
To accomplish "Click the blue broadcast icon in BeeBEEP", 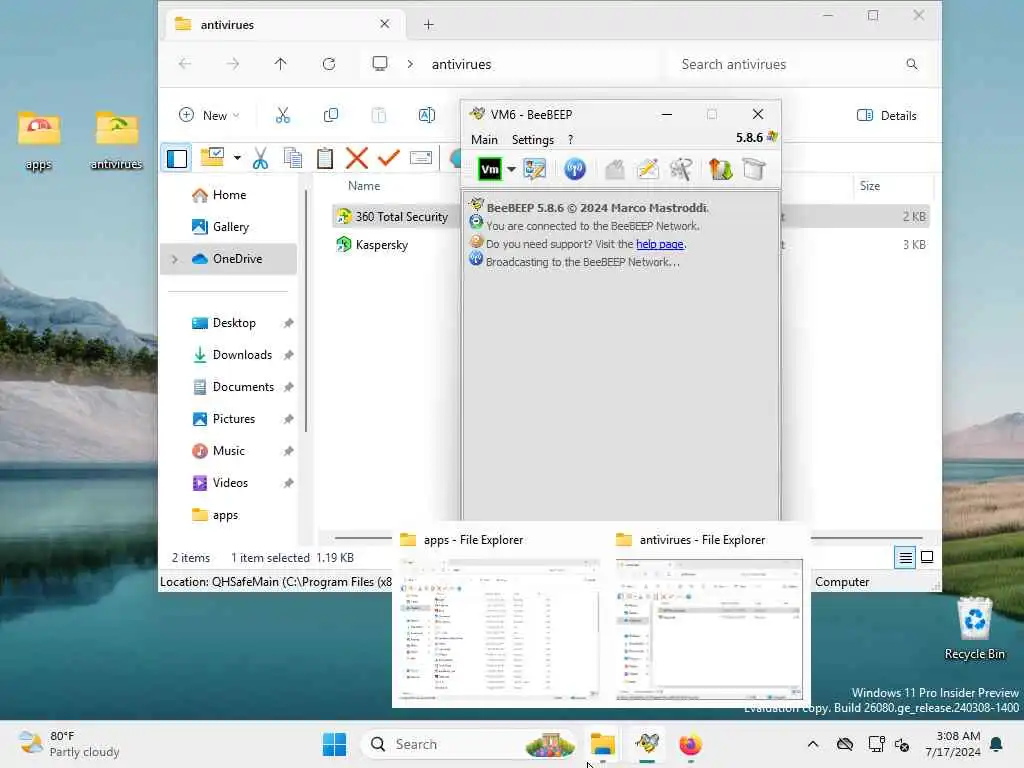I will [575, 170].
